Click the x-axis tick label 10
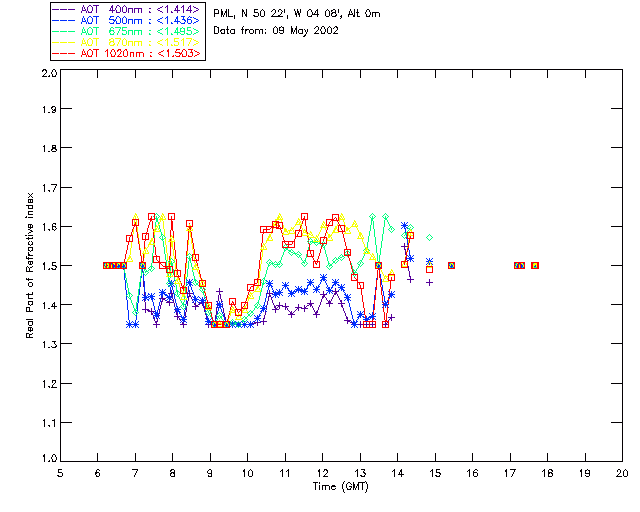 tap(247, 473)
